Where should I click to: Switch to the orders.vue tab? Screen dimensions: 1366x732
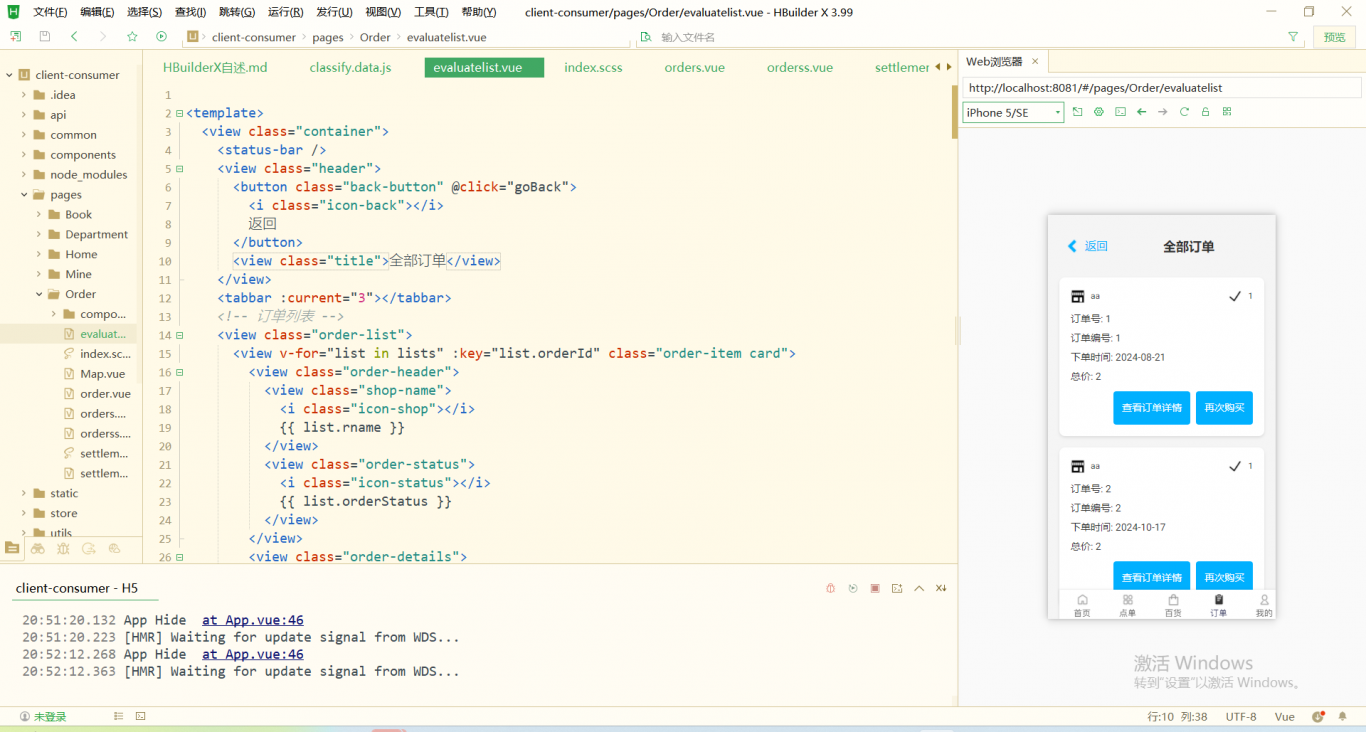click(694, 68)
